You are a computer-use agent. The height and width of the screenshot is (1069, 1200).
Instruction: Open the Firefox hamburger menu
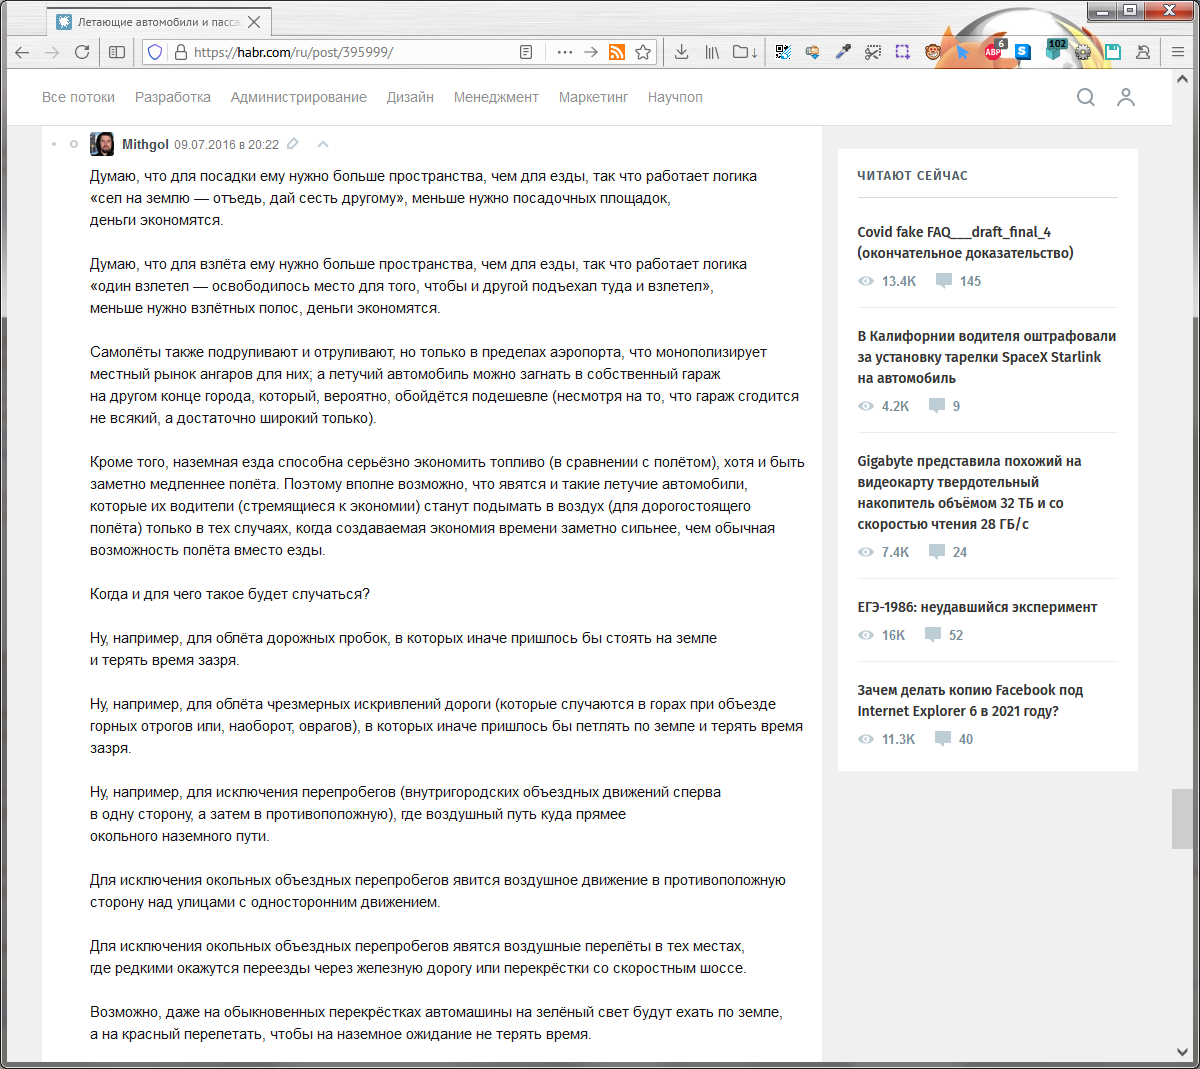1178,52
